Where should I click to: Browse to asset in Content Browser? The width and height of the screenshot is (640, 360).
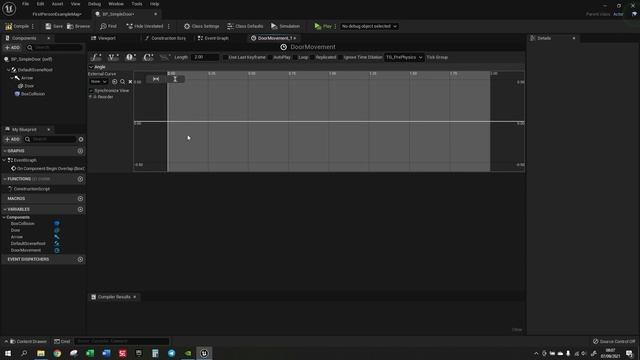coord(78,26)
